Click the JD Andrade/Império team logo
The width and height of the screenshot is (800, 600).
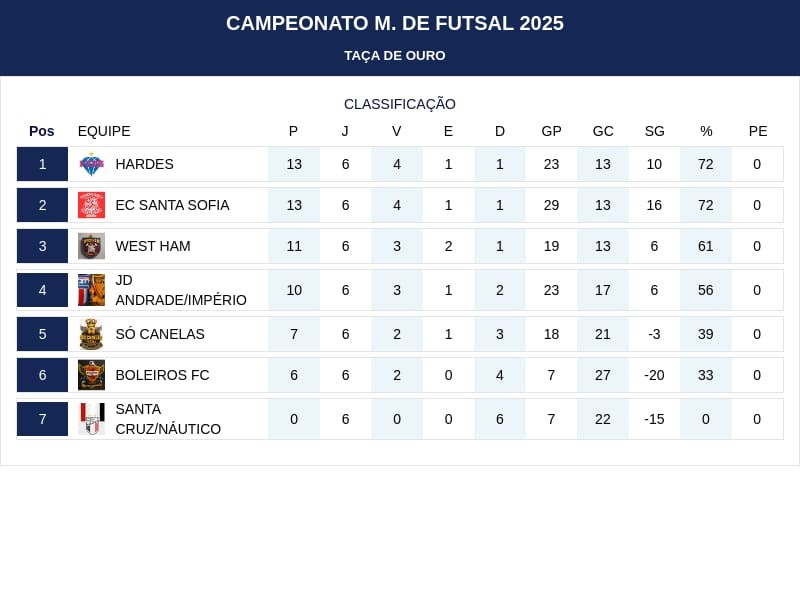(x=91, y=290)
